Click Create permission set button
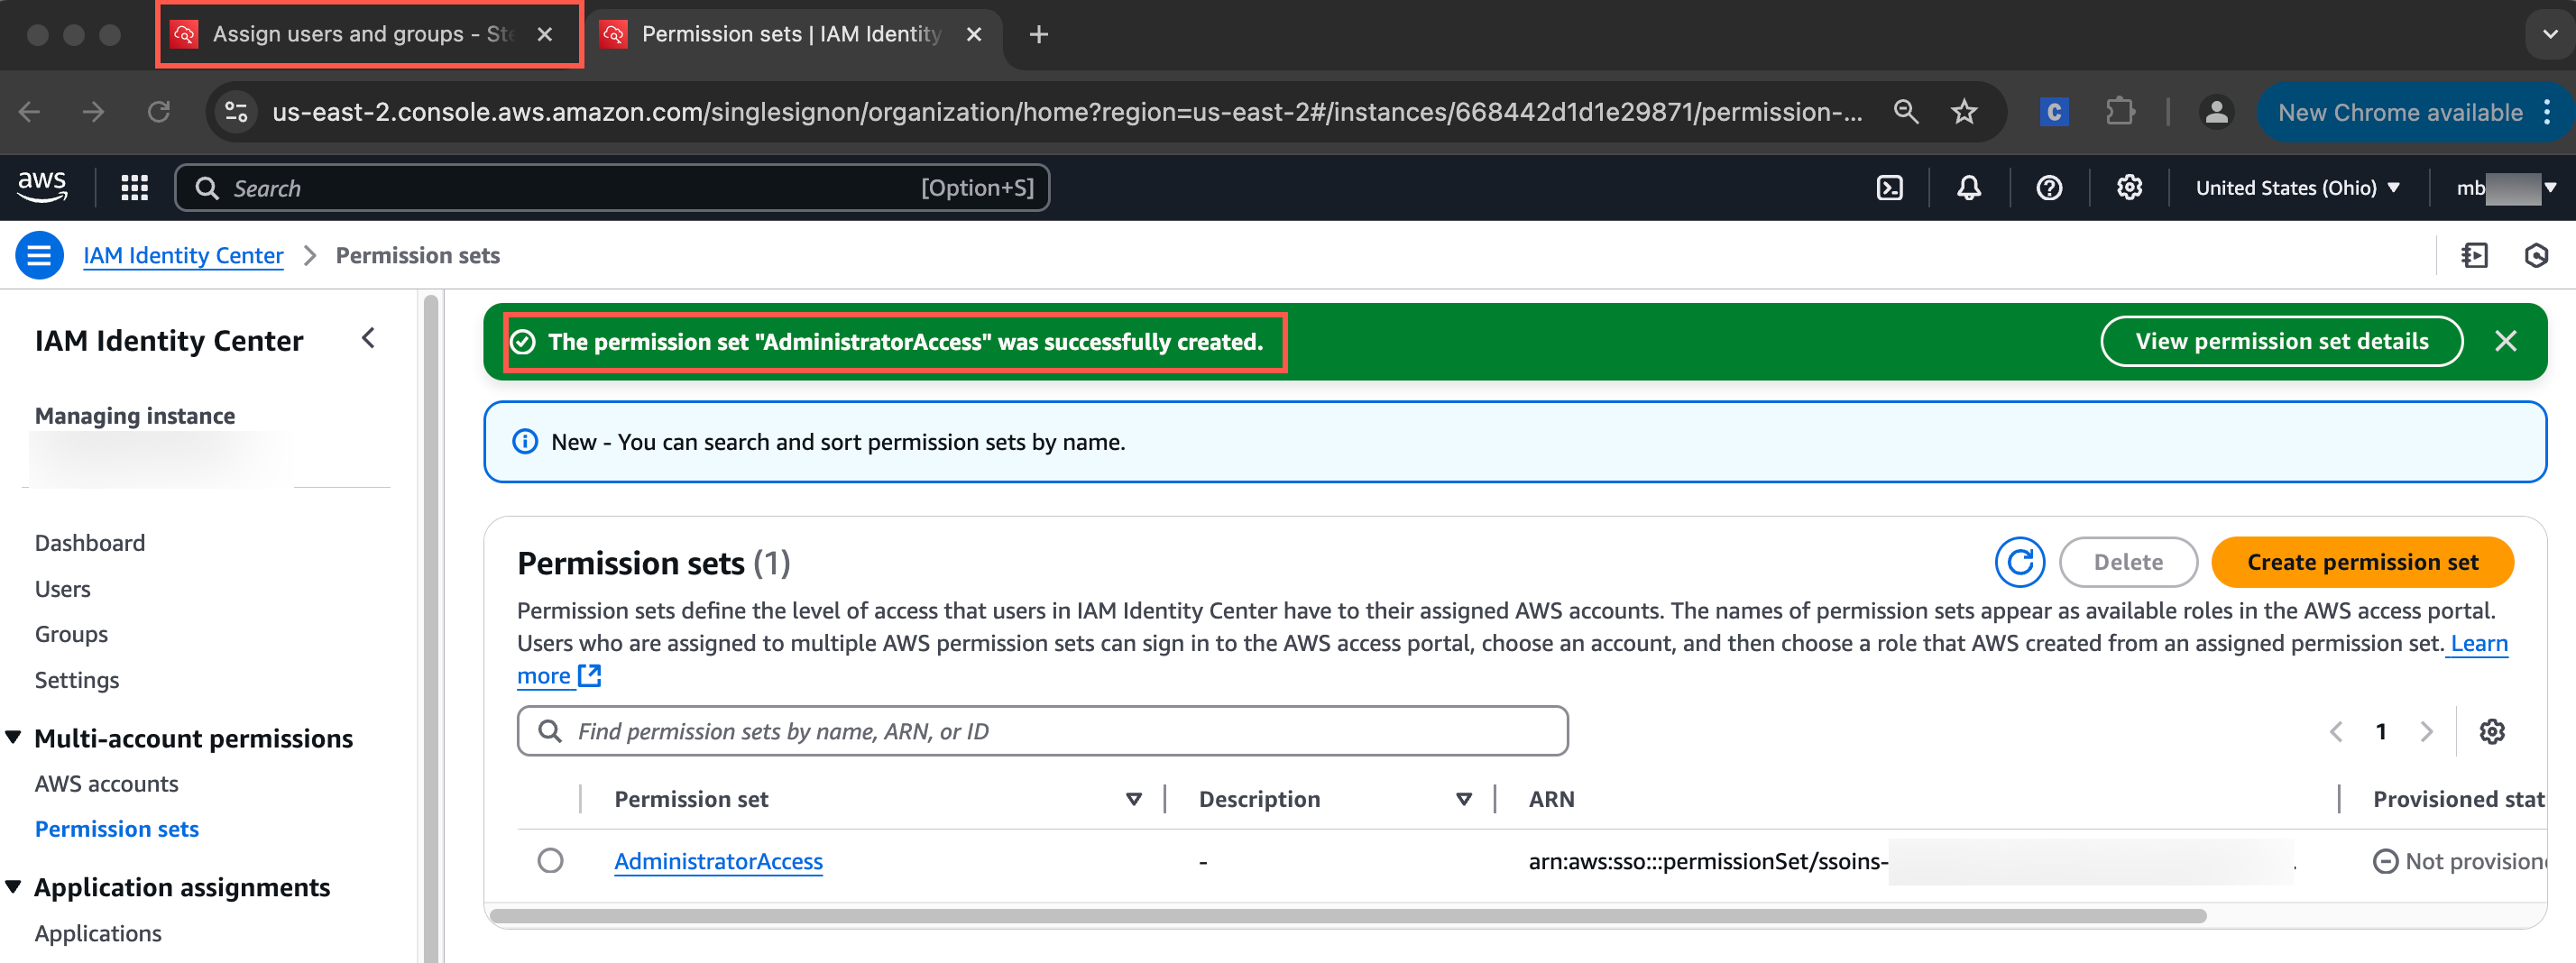This screenshot has width=2576, height=963. [x=2362, y=562]
